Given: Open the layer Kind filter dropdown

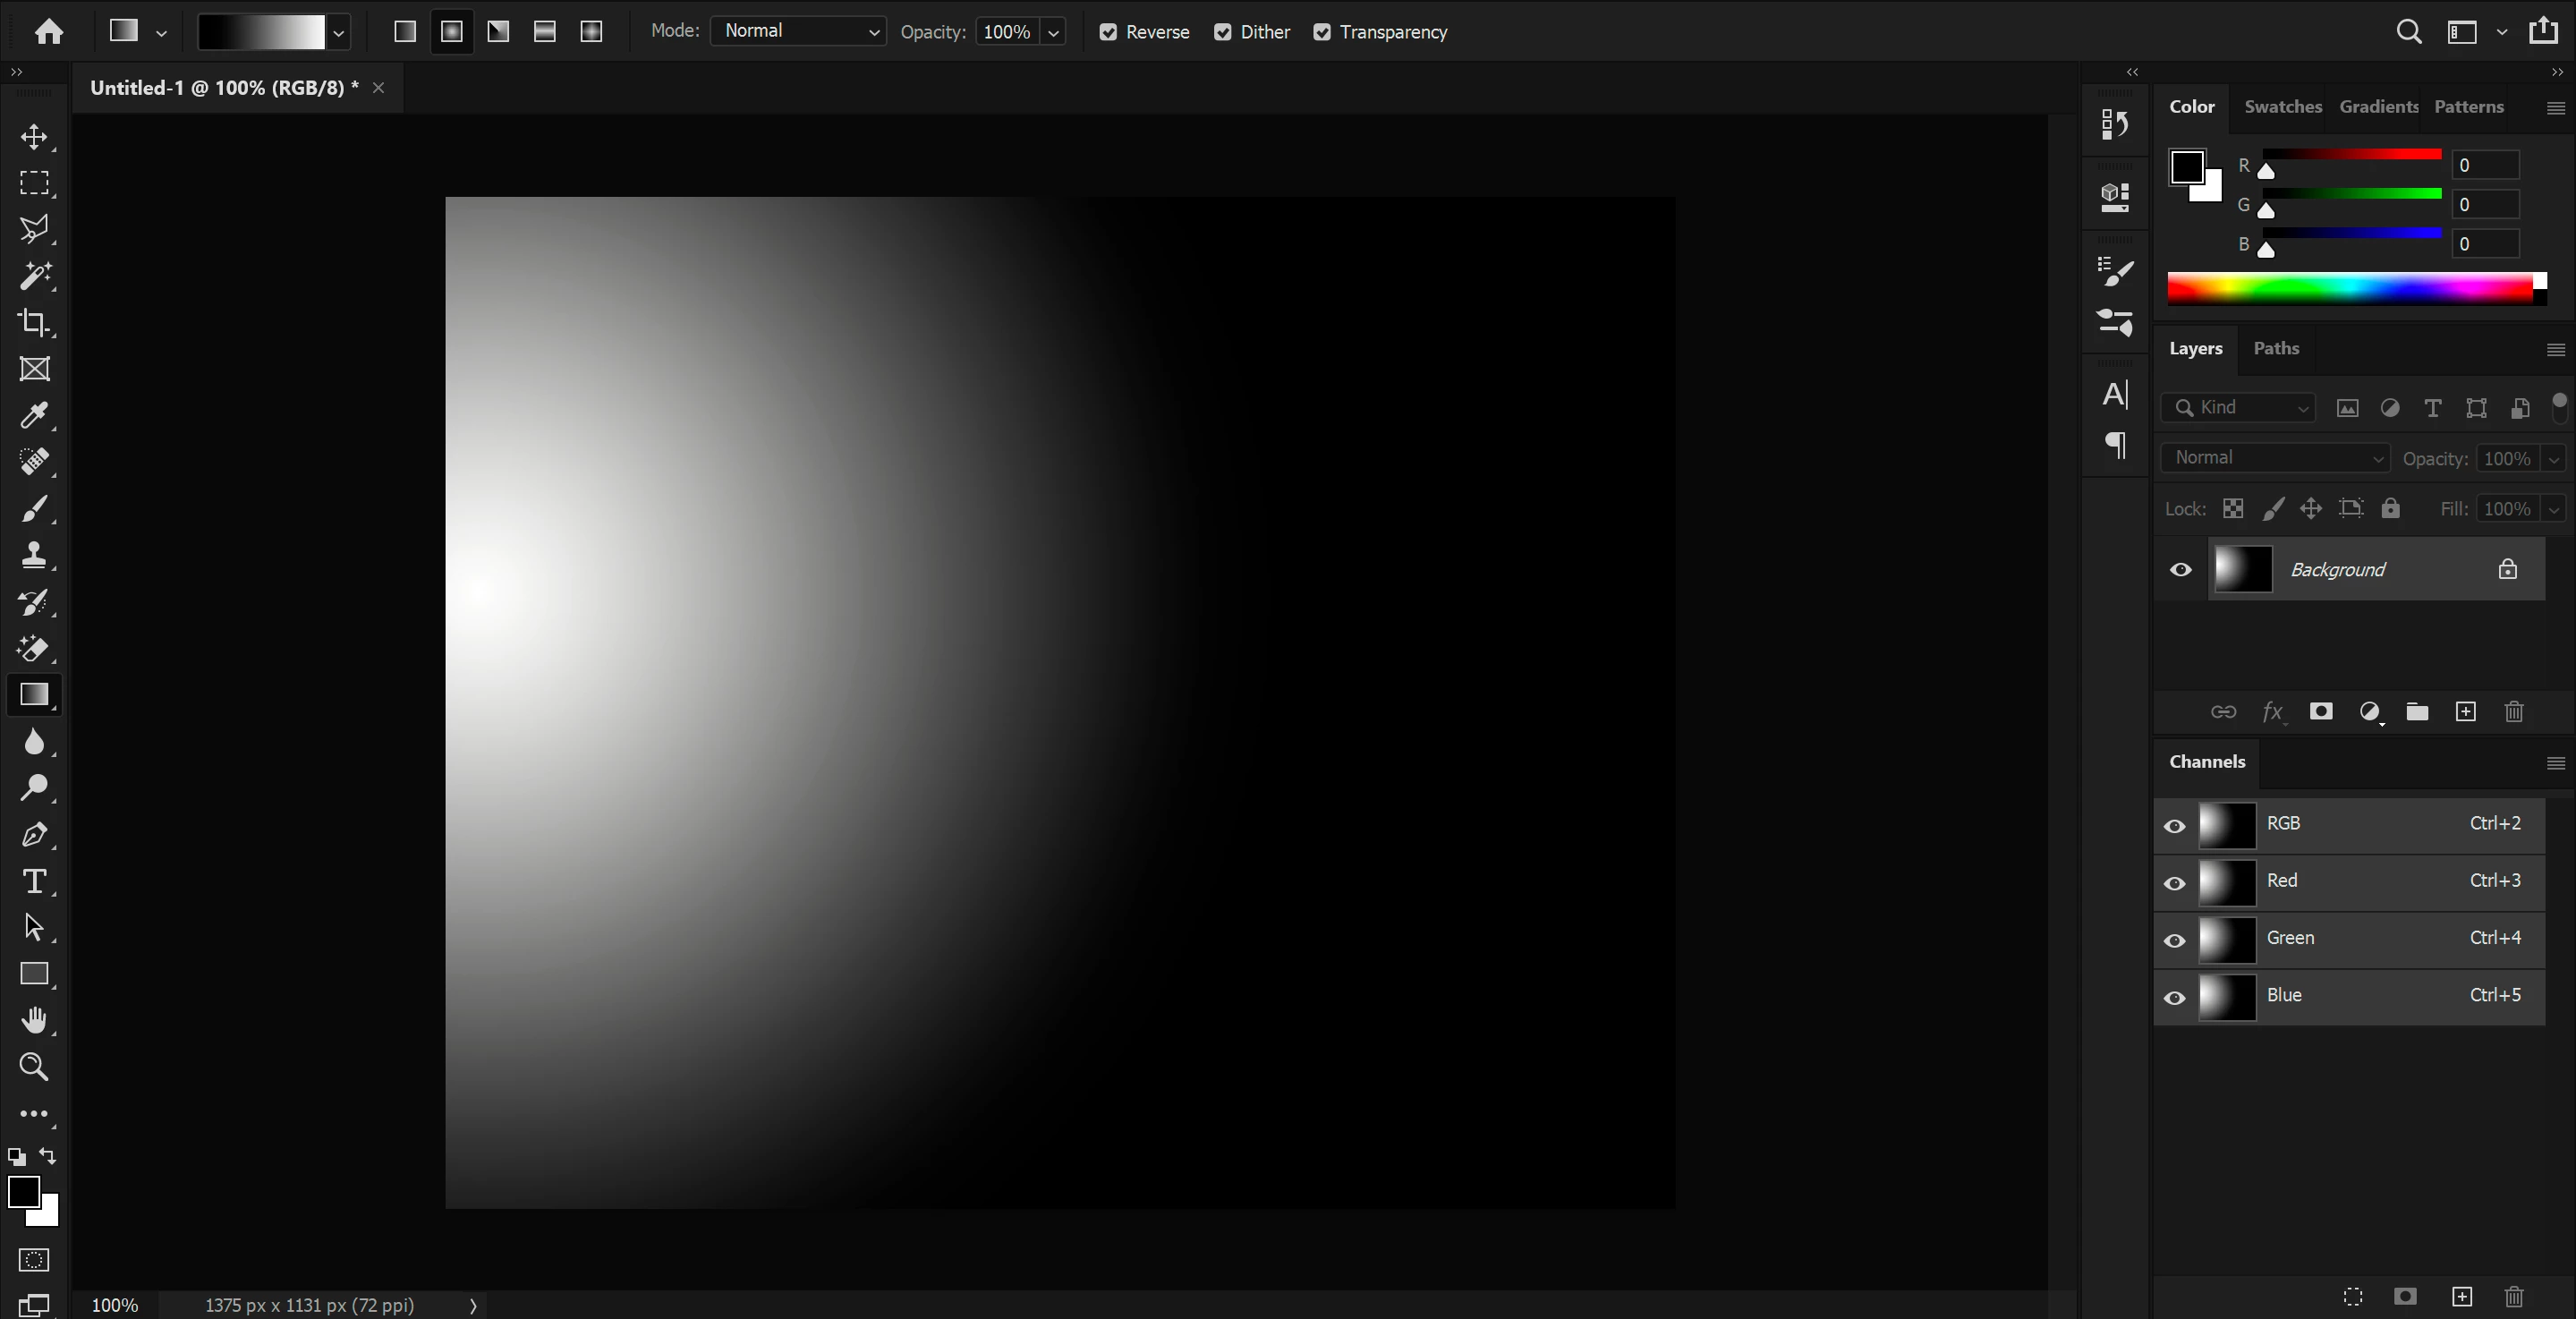Looking at the screenshot, I should coord(2238,407).
